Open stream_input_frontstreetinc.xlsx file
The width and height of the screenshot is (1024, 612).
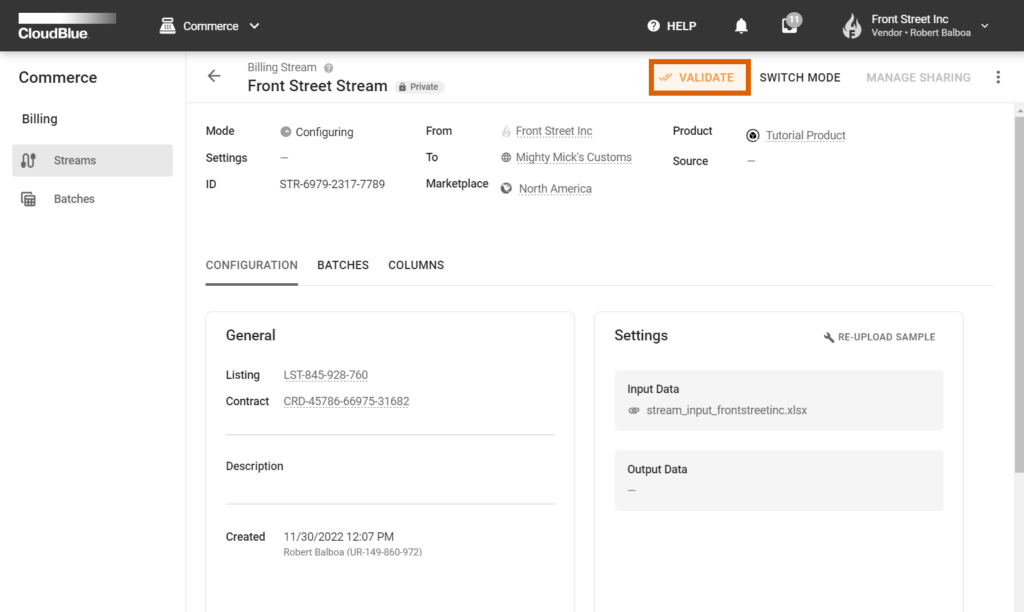click(726, 410)
